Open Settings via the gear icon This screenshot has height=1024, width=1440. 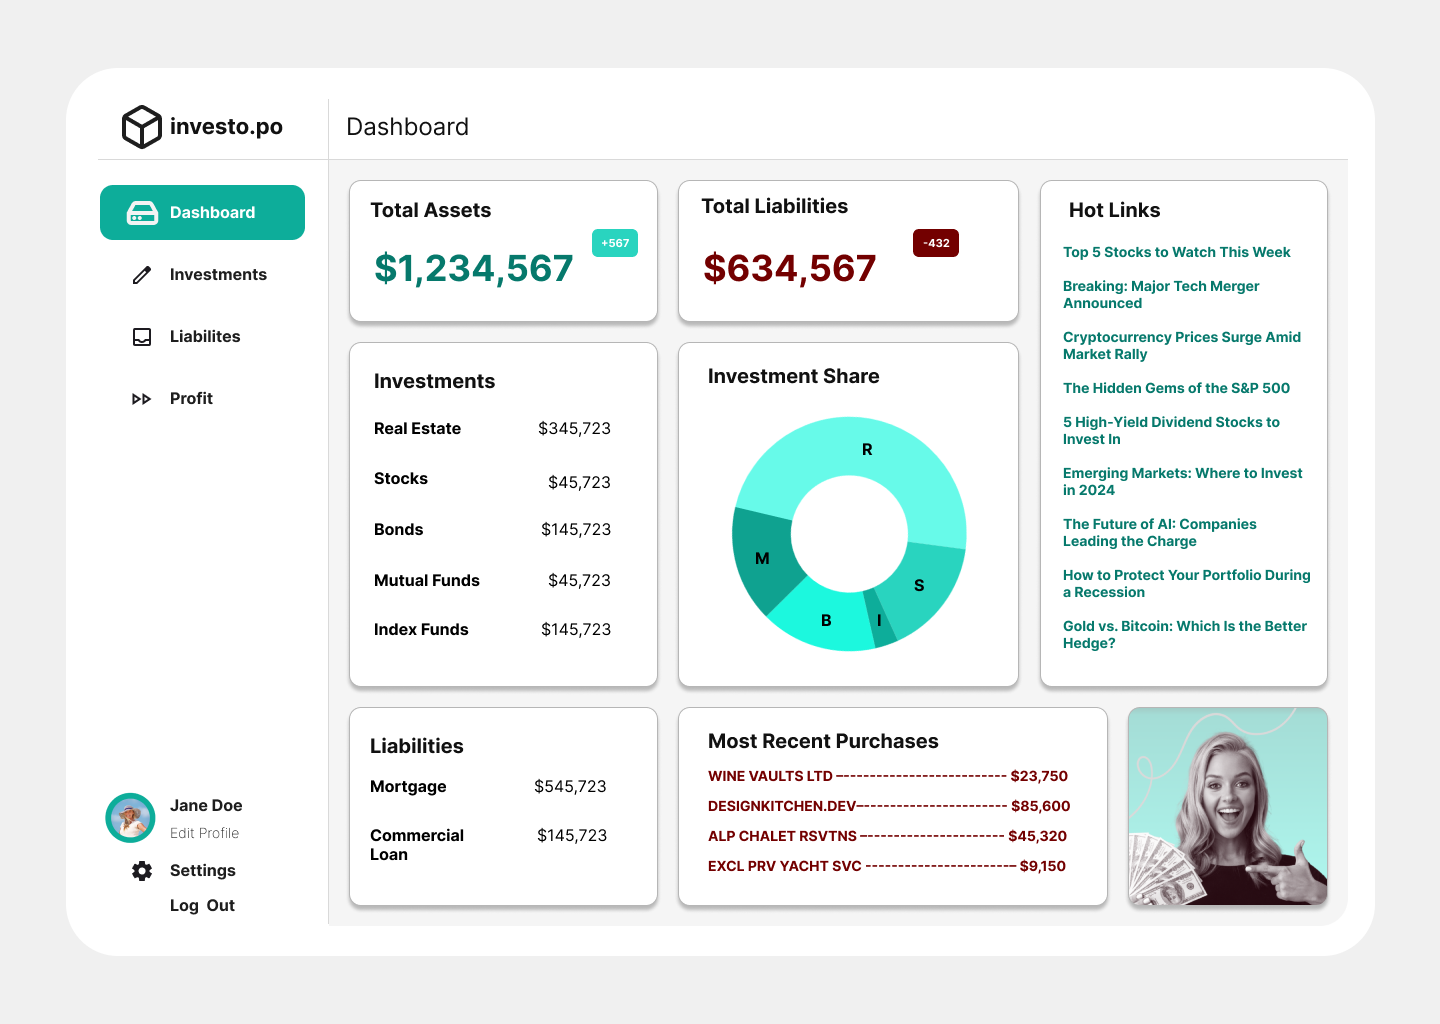point(141,870)
